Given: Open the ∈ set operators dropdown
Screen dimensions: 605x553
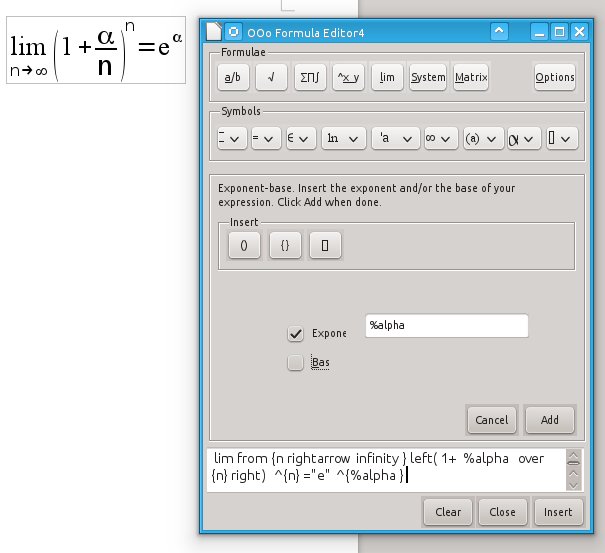Looking at the screenshot, I should click(300, 140).
